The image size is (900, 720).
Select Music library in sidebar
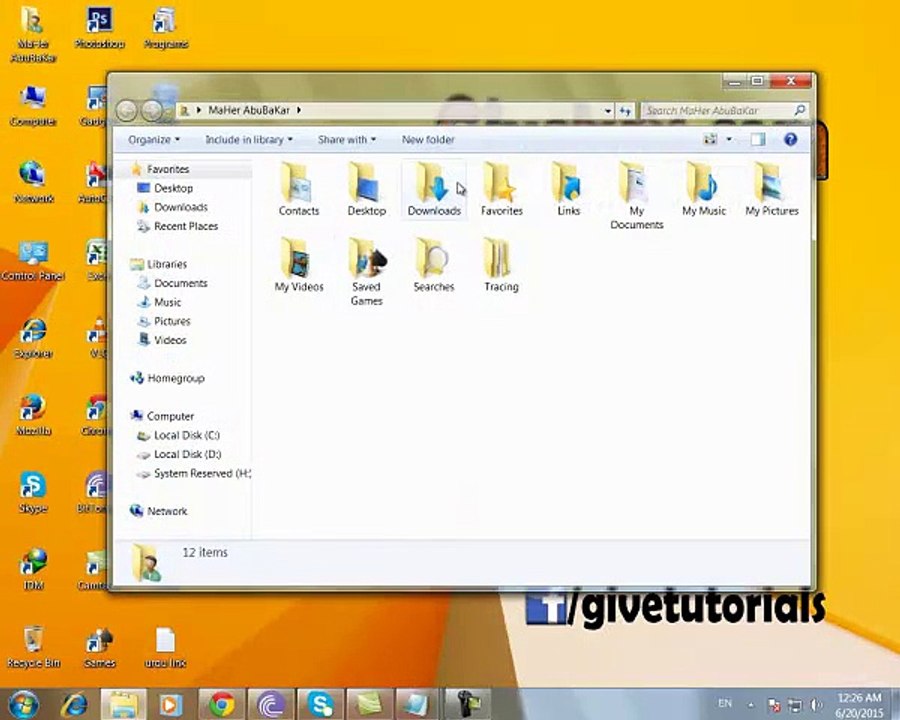pos(167,301)
